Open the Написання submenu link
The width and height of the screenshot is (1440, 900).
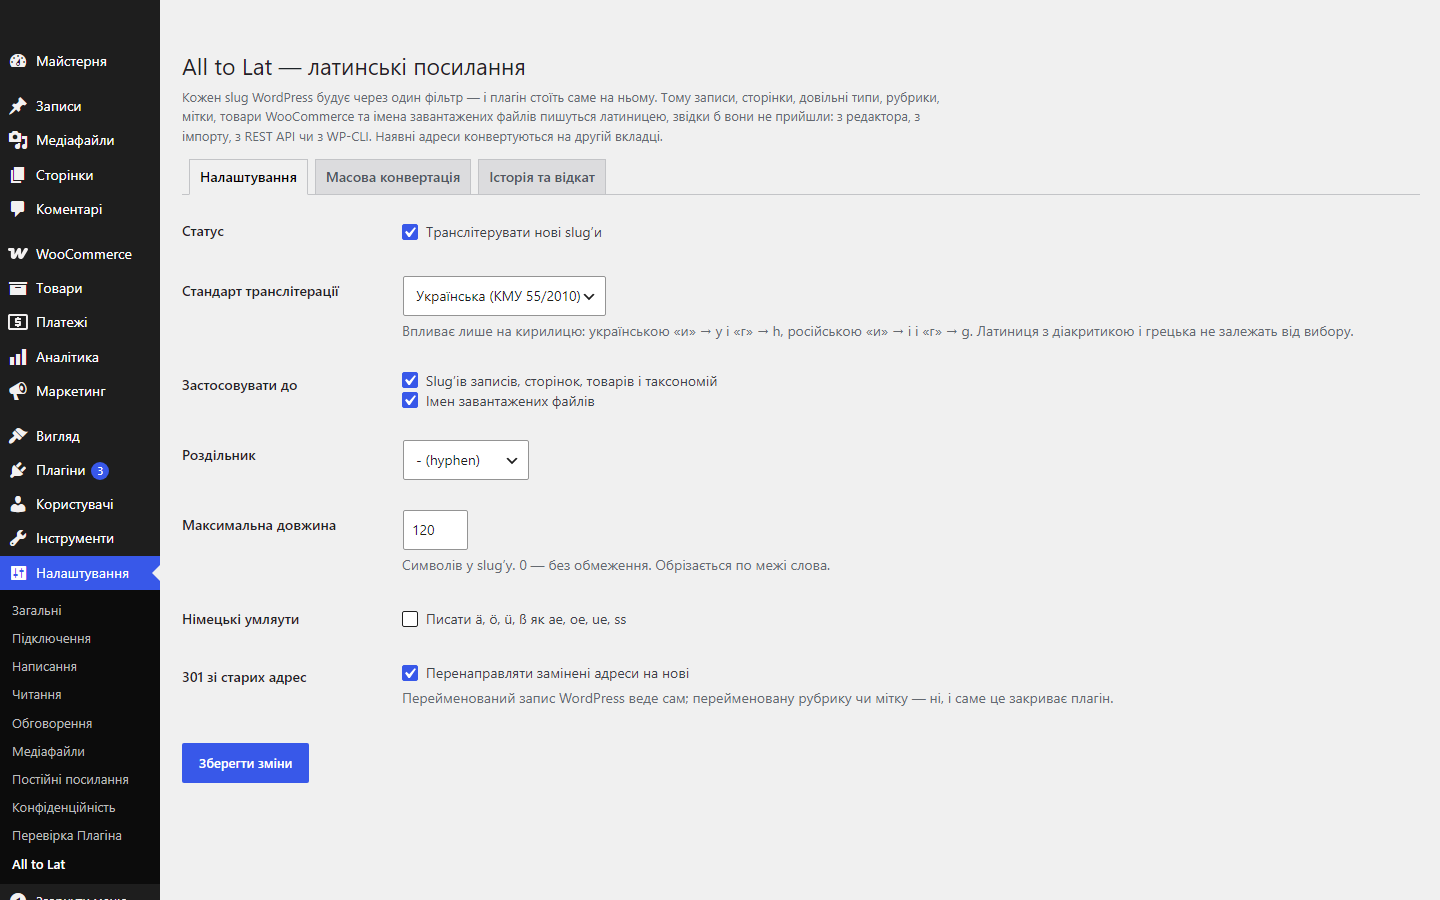click(44, 666)
